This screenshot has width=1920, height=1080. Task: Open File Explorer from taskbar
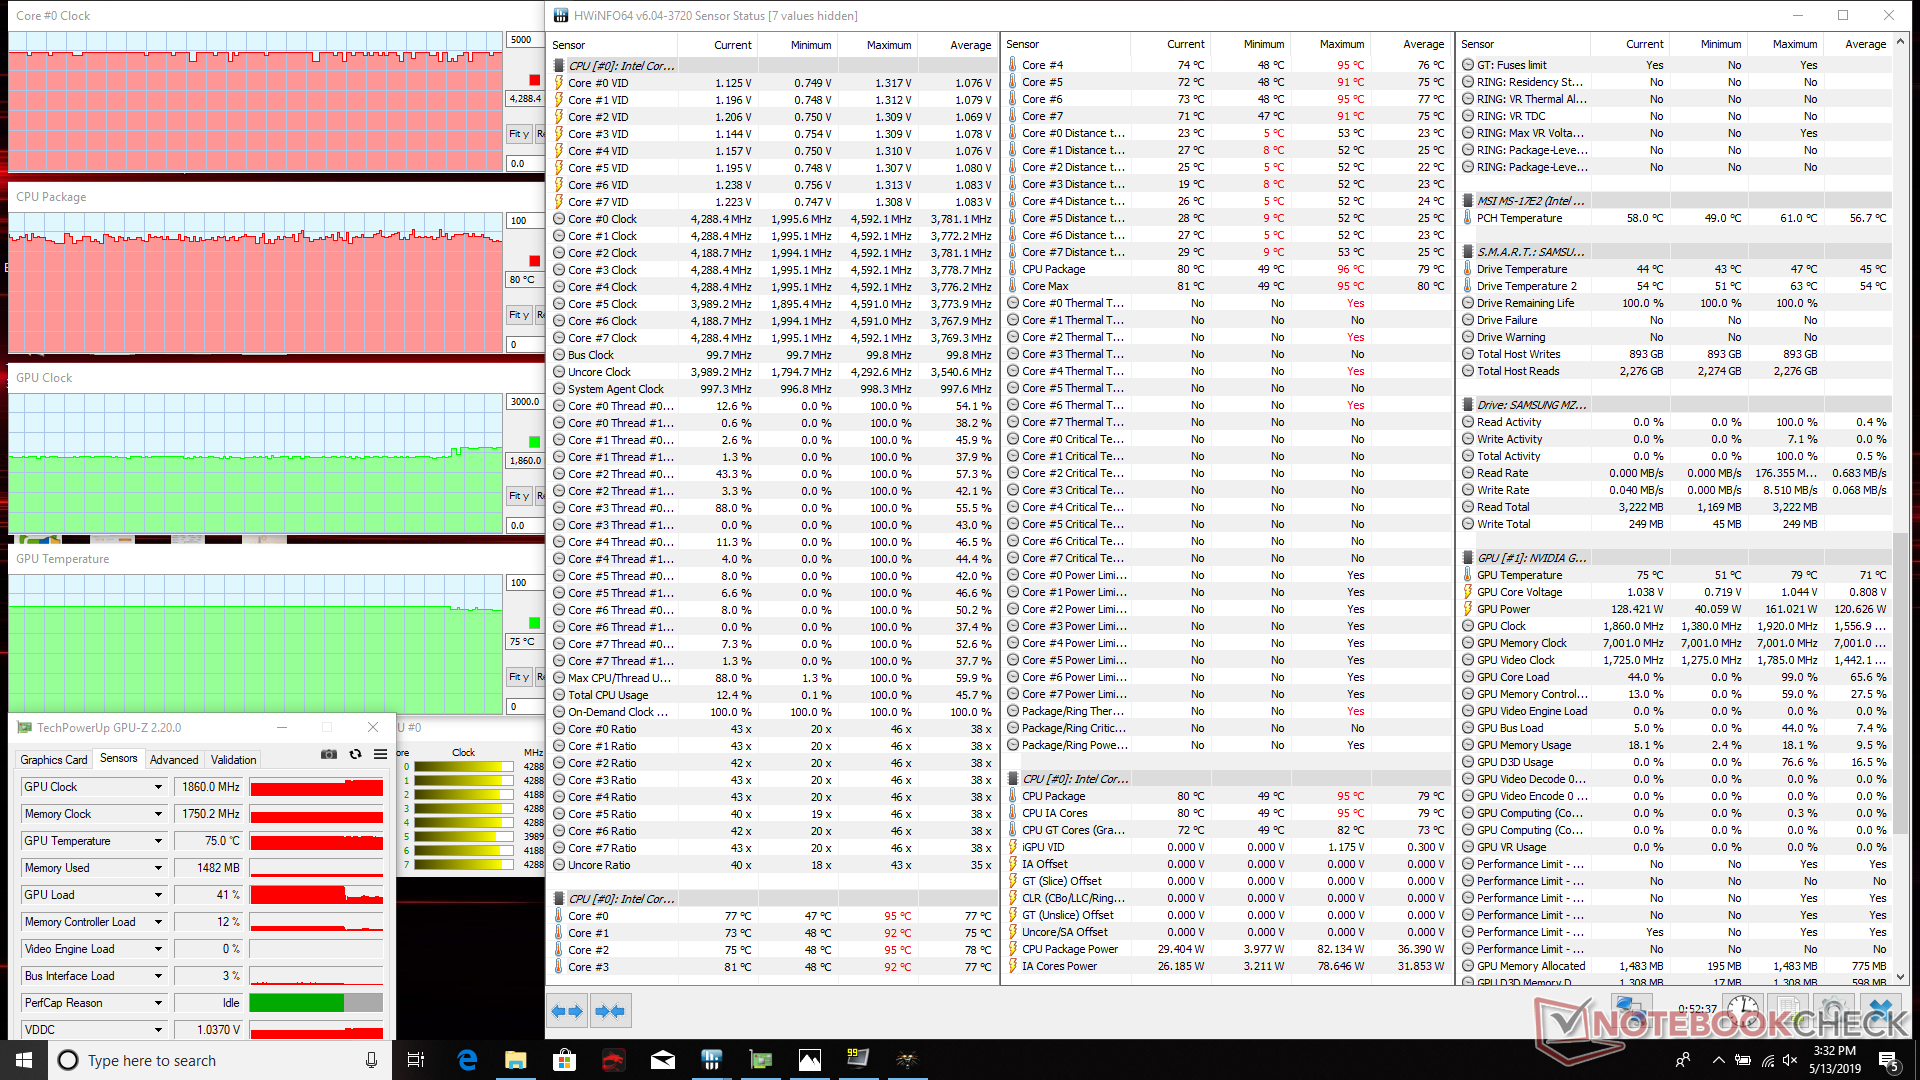click(516, 1060)
